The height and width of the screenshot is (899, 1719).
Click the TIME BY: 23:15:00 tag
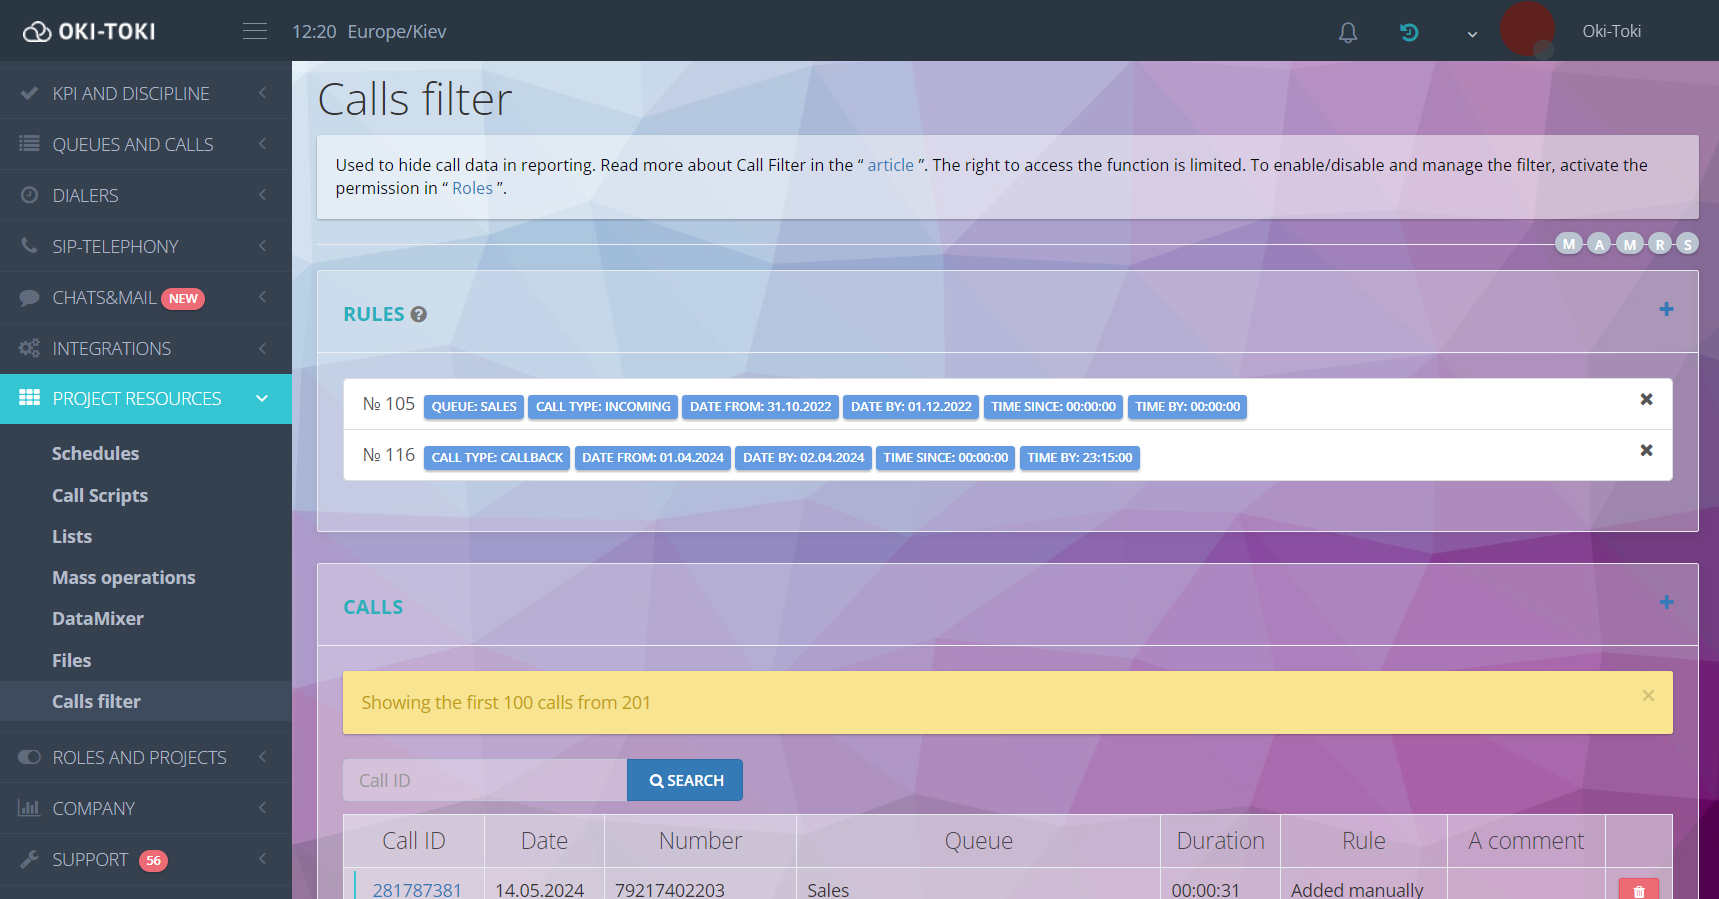tap(1080, 458)
